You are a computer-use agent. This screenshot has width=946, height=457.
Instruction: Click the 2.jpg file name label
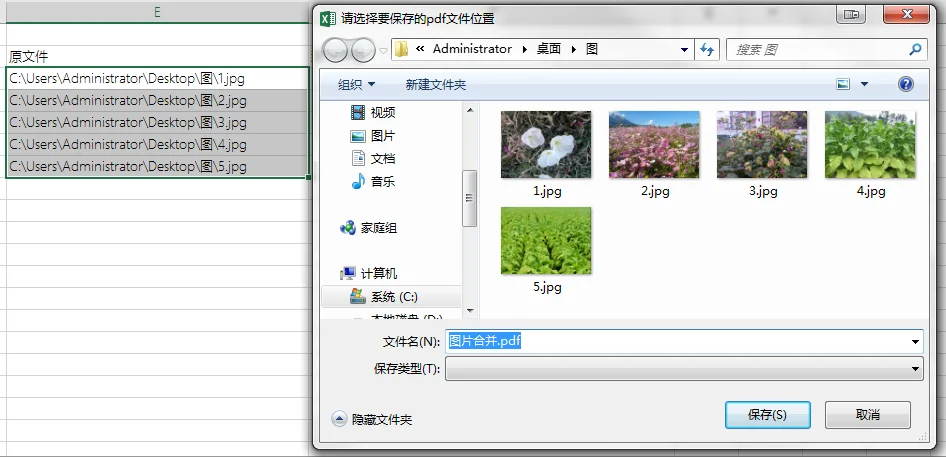655,191
